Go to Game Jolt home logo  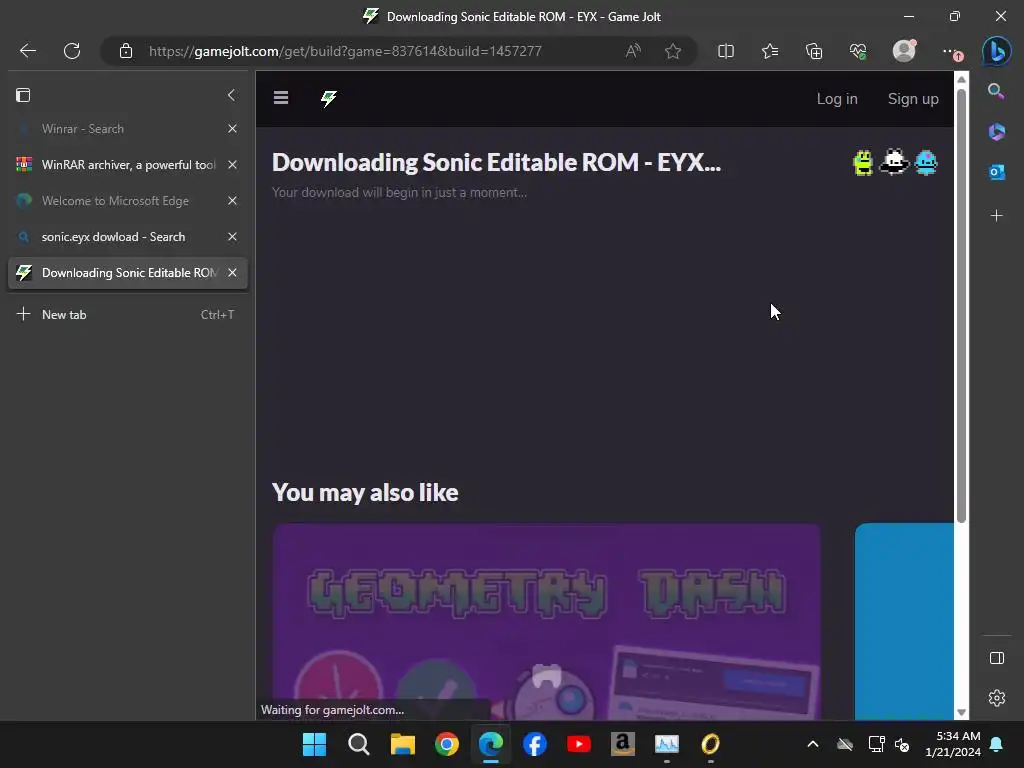point(328,99)
